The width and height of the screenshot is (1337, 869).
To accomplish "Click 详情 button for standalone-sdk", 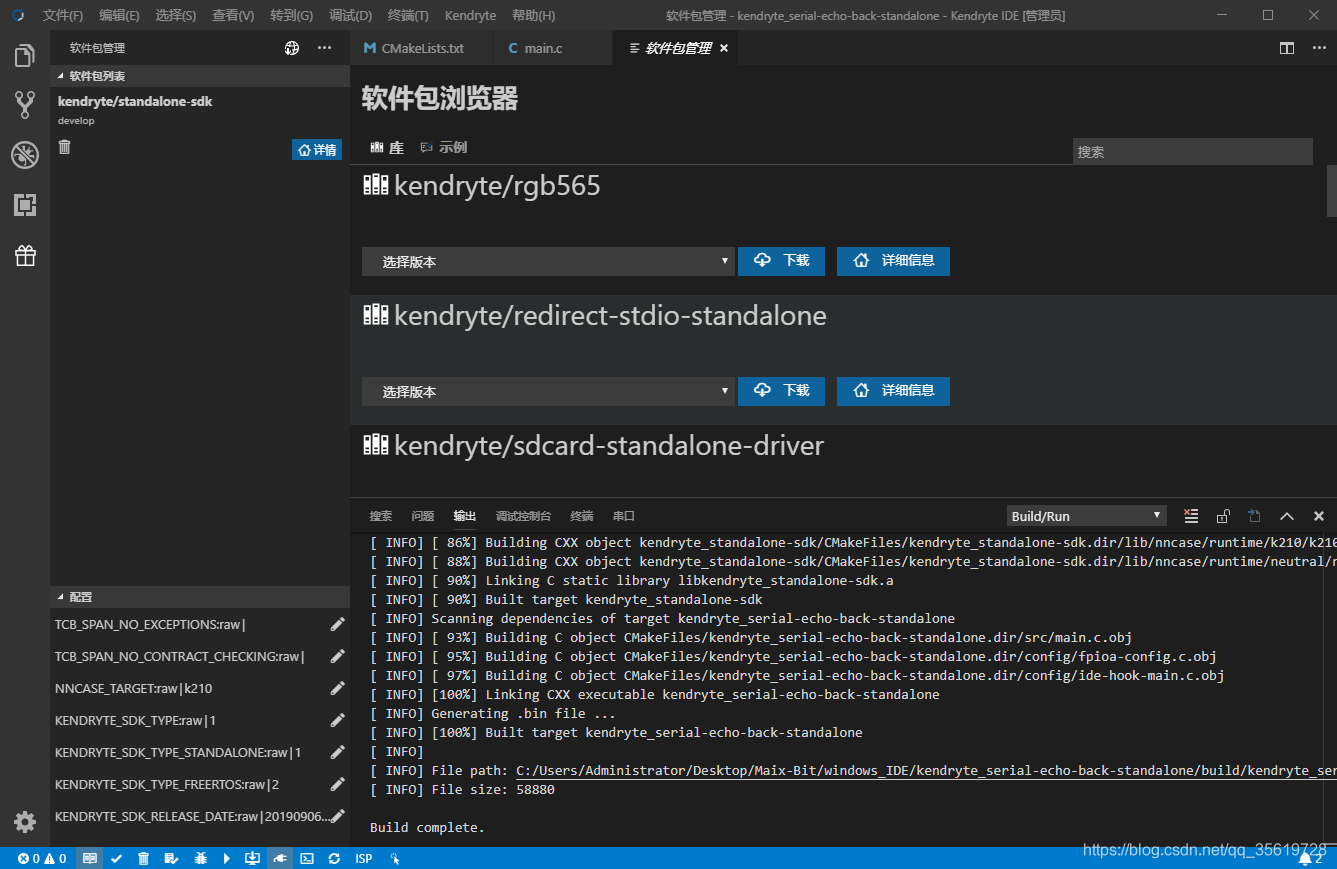I will click(x=317, y=149).
